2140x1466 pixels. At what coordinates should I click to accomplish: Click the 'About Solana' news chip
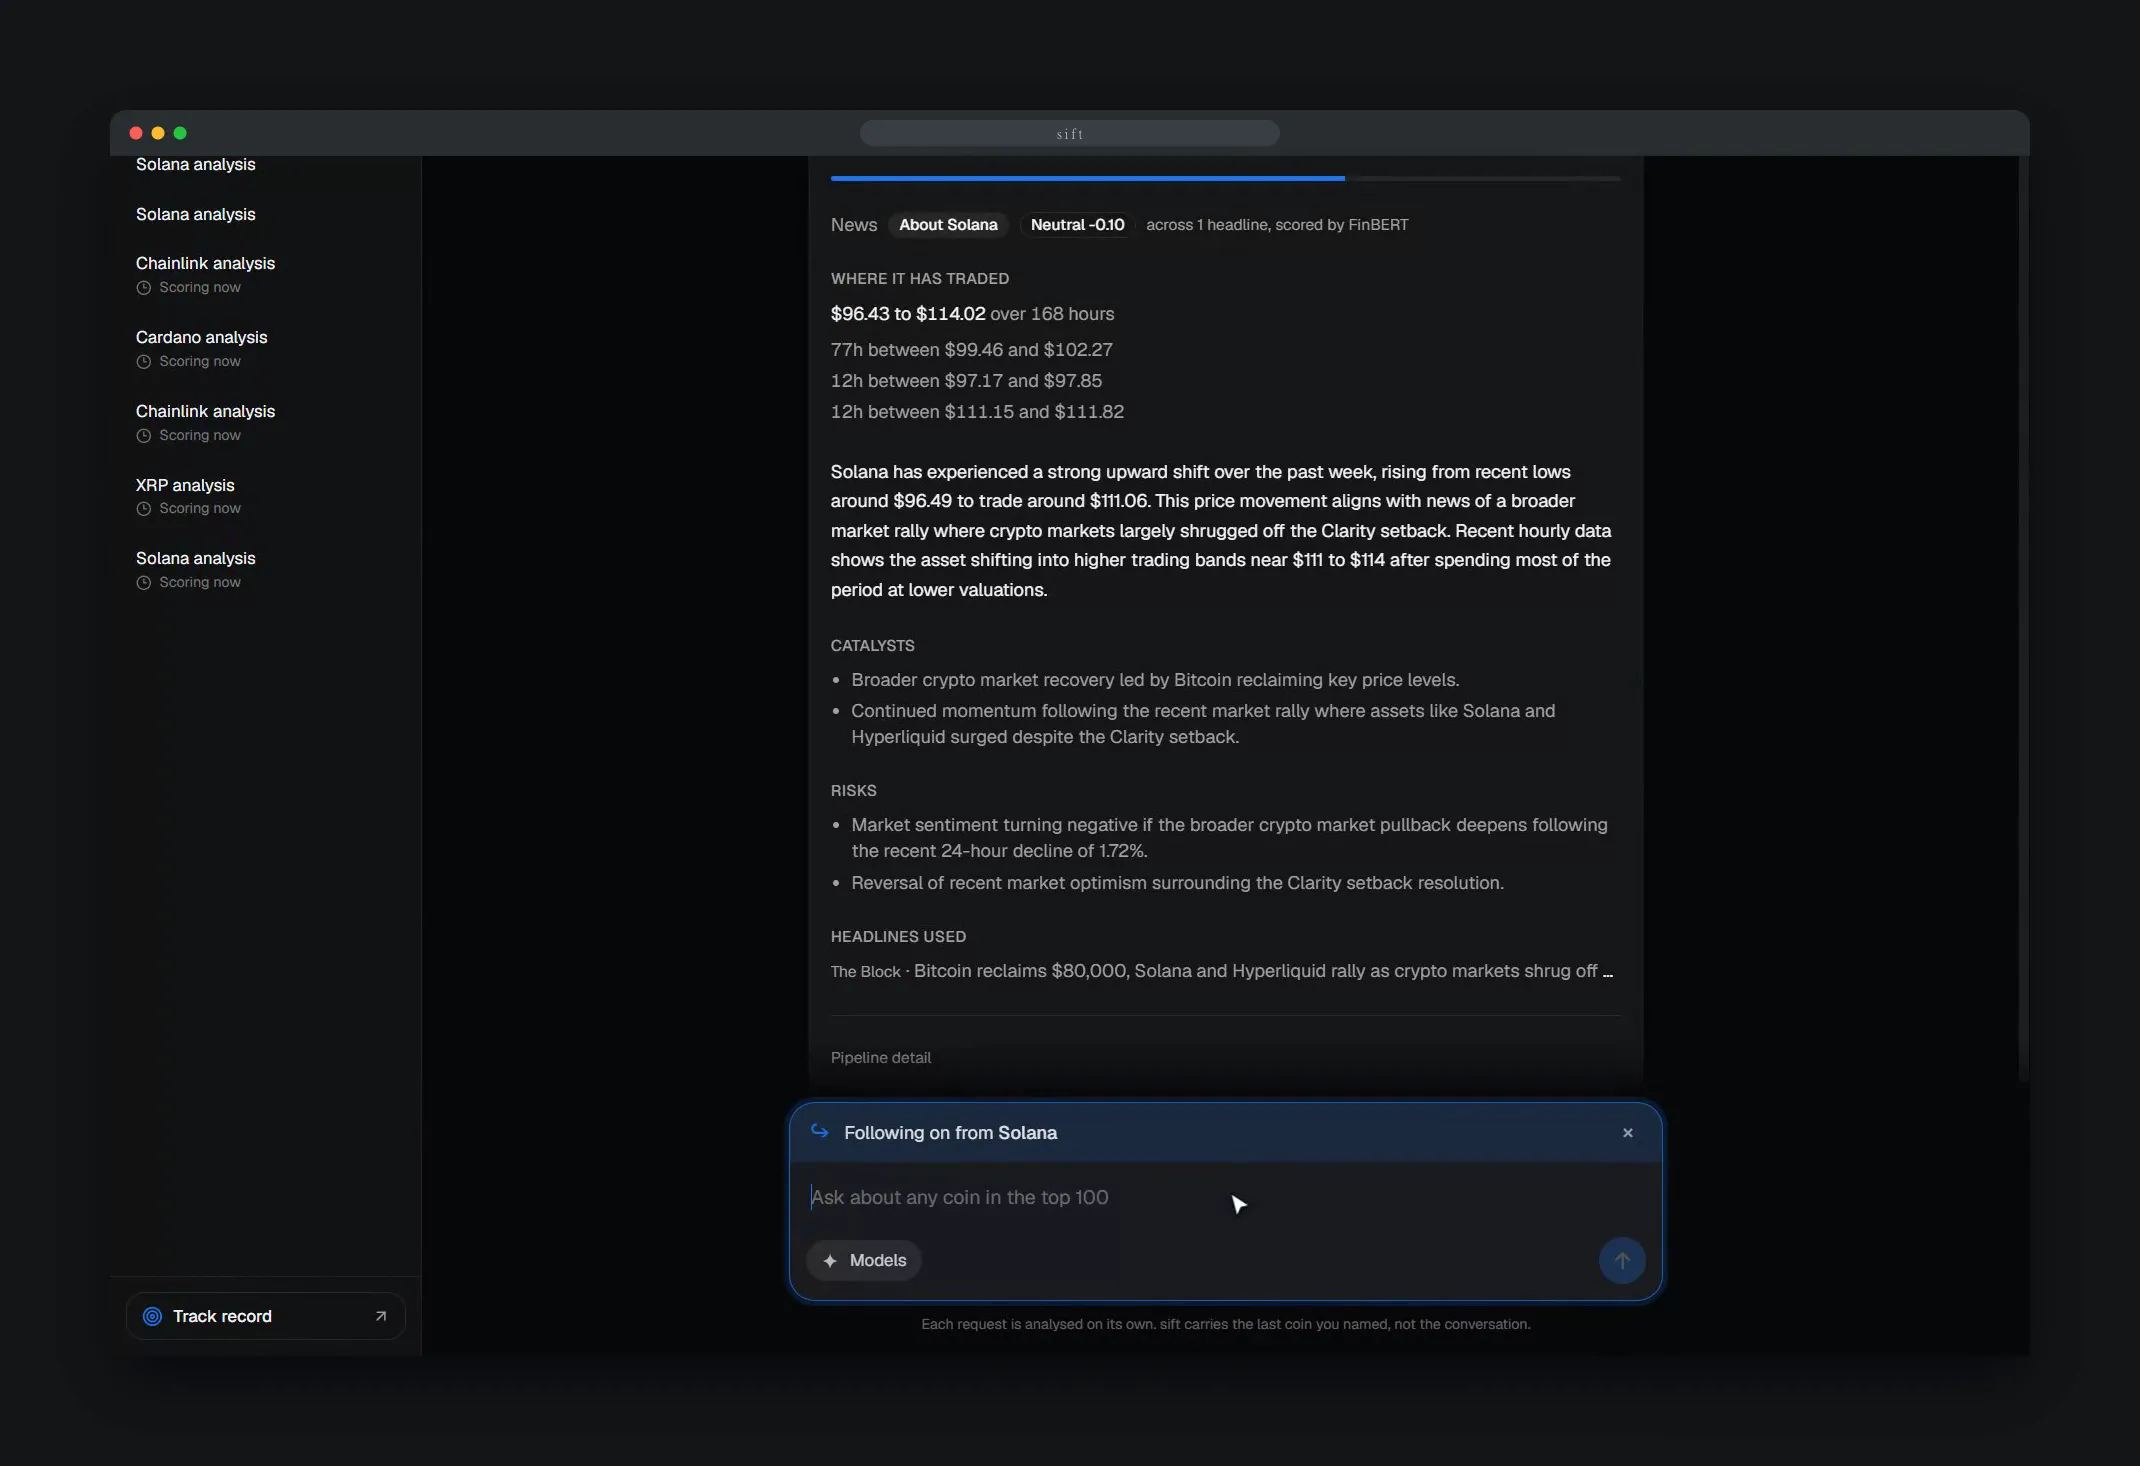pos(948,225)
